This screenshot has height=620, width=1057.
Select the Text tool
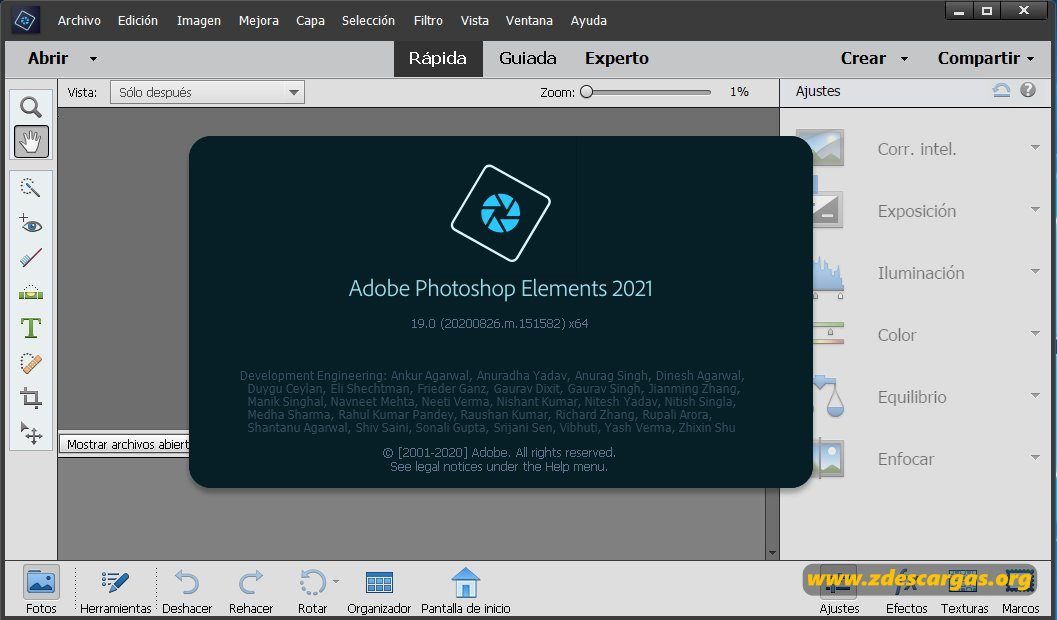[31, 328]
